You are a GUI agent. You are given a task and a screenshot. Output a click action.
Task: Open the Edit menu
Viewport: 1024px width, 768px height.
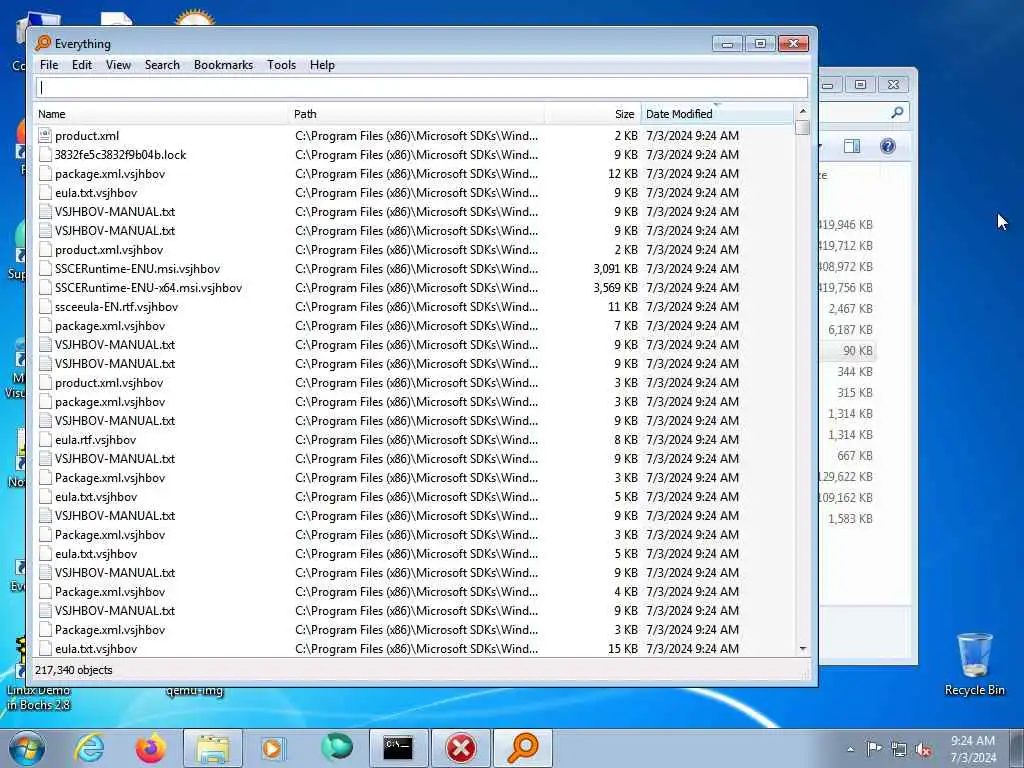point(82,65)
